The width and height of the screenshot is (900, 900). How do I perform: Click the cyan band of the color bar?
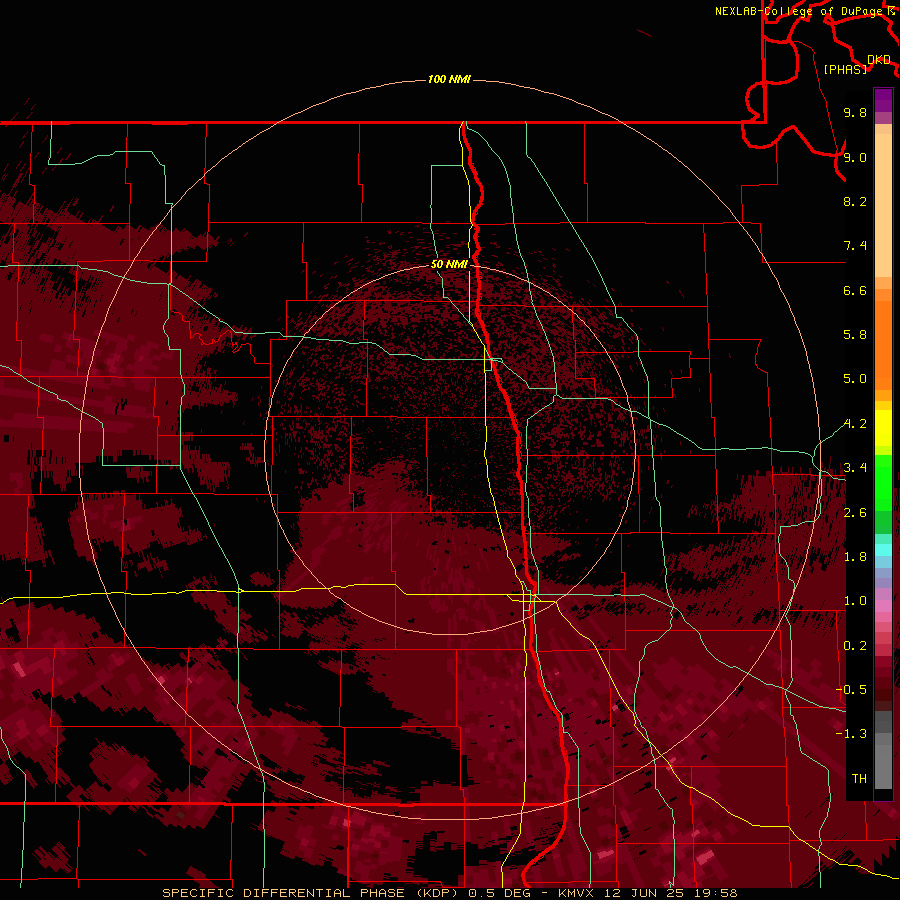point(883,550)
